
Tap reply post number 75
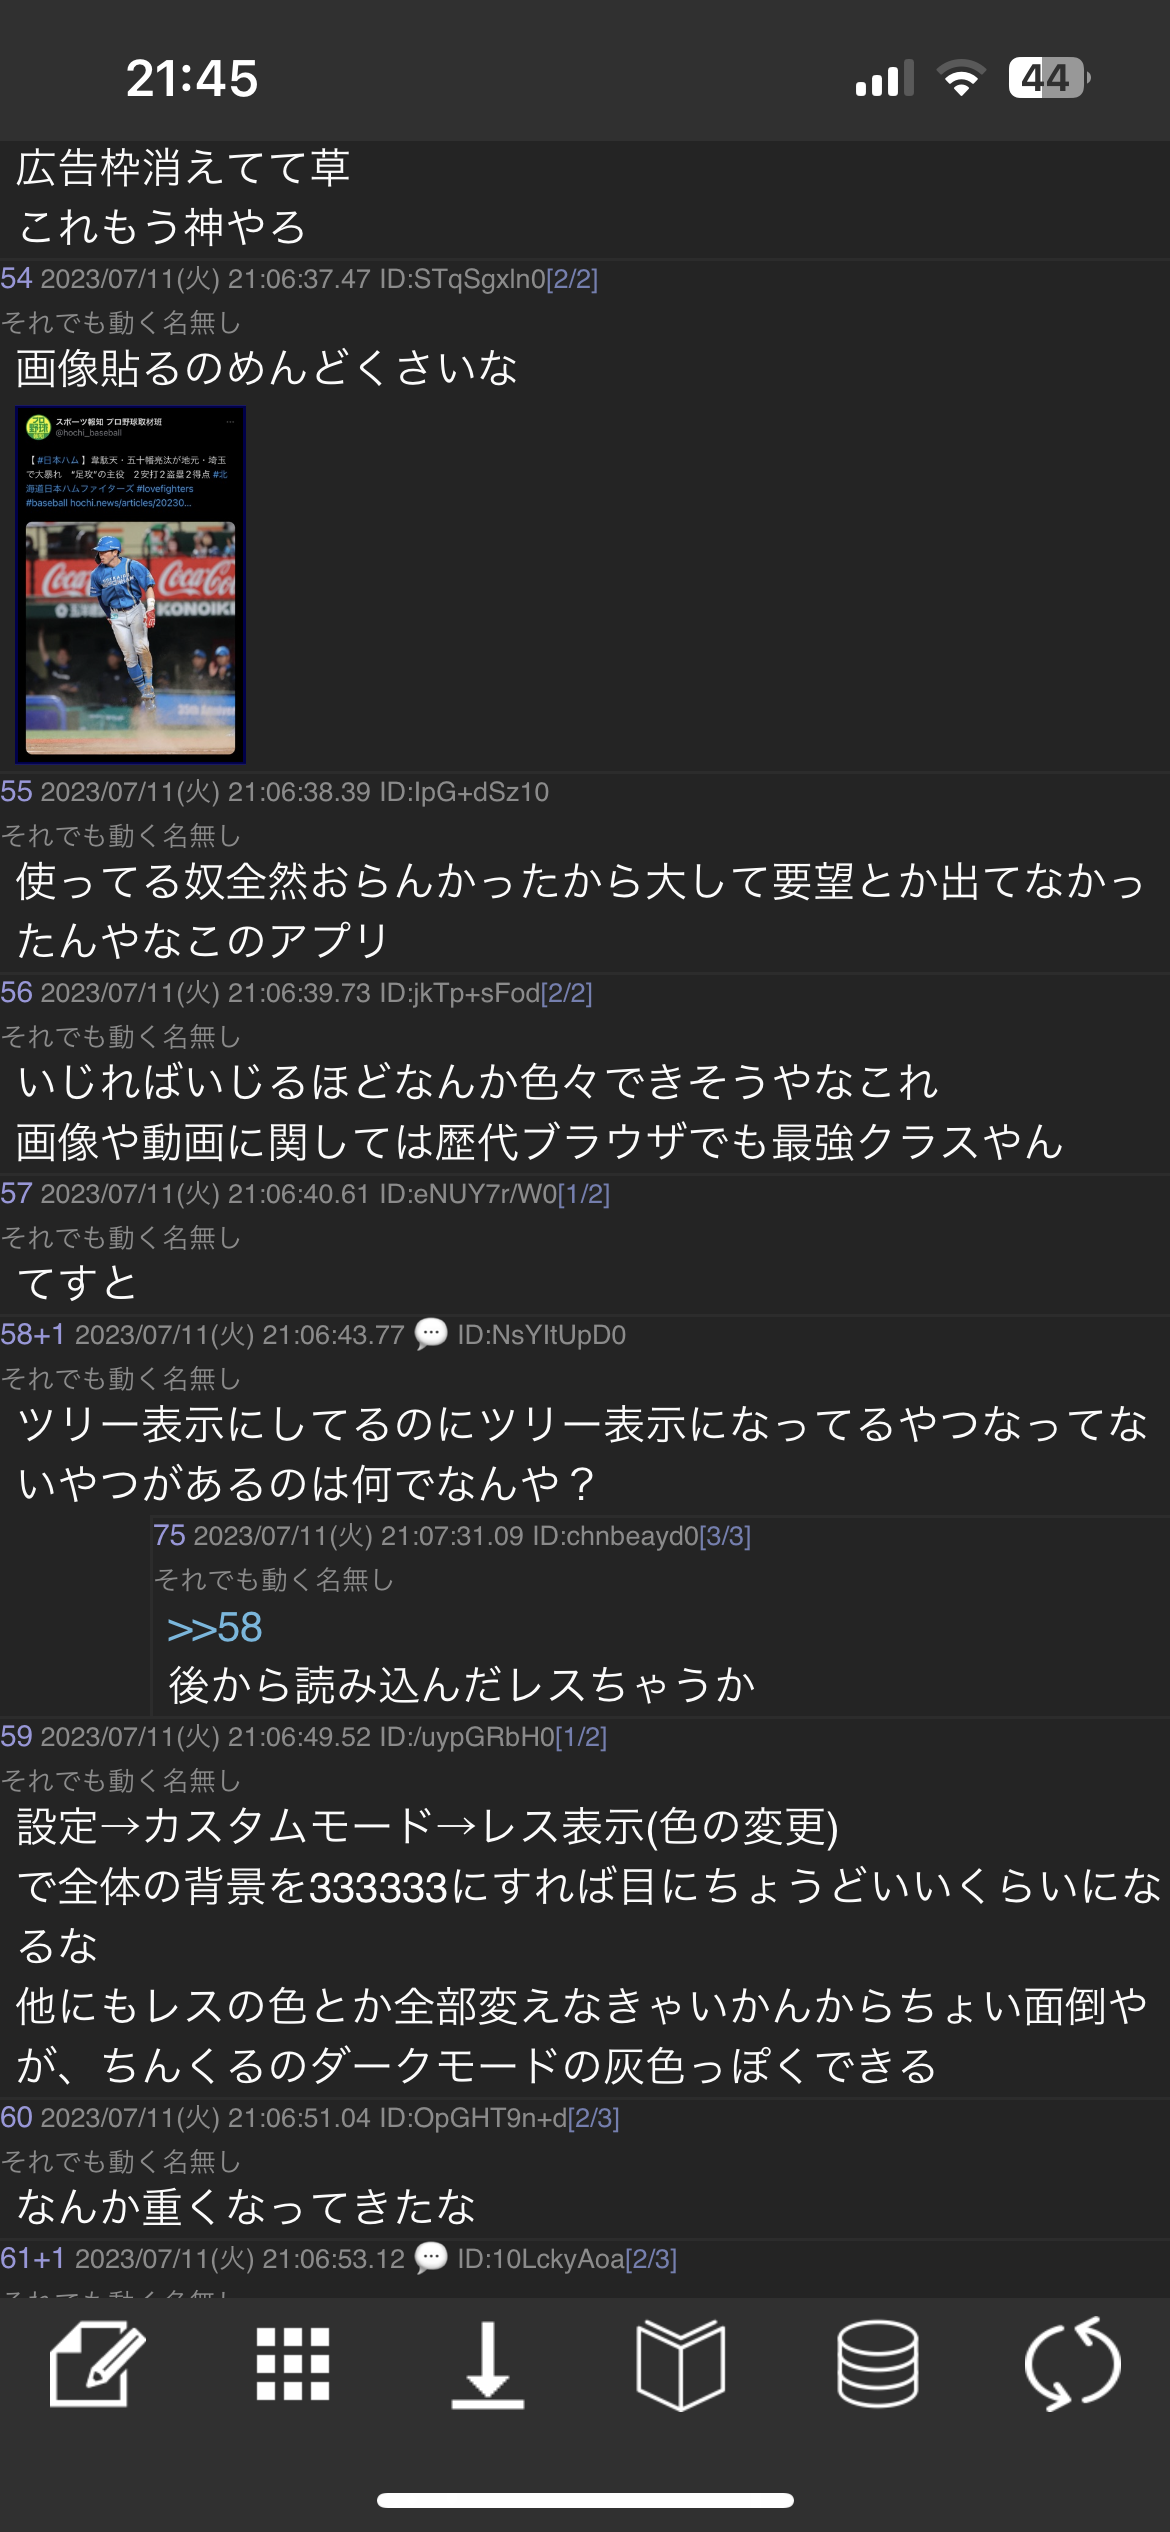pyautogui.click(x=169, y=1536)
